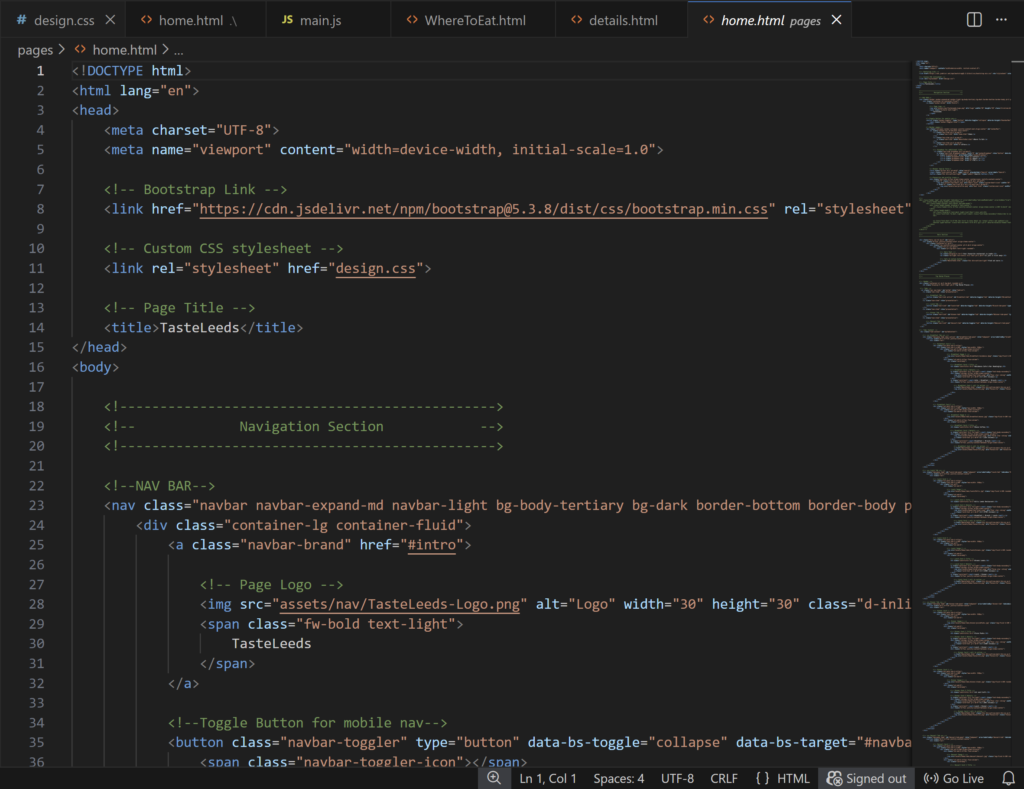Open the bootstrap.min.css CDN link

click(x=484, y=209)
